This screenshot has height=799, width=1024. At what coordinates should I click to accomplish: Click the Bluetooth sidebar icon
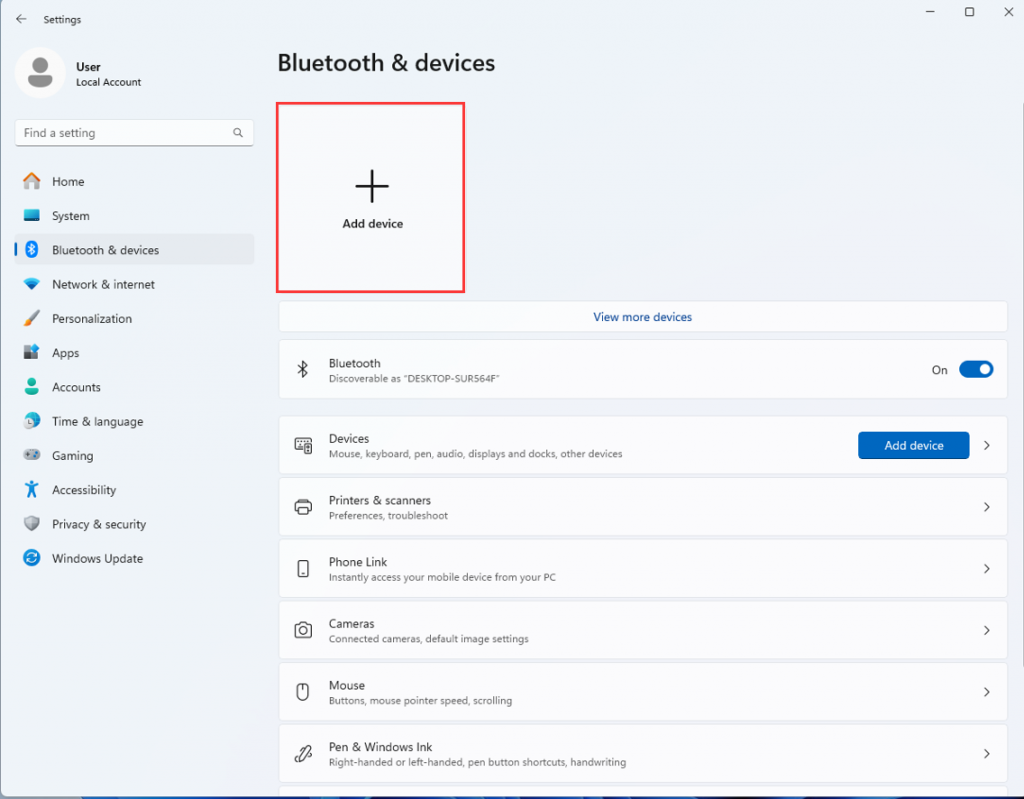31,250
